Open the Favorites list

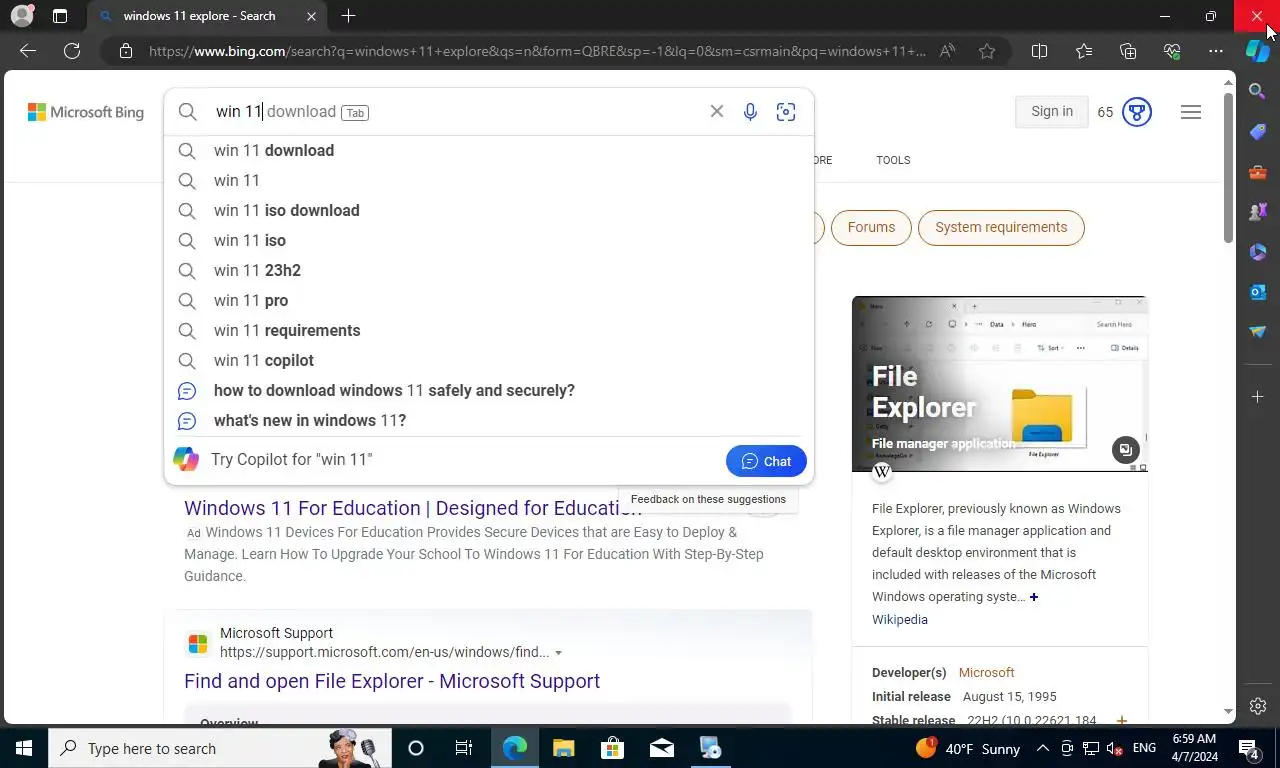tap(1084, 51)
